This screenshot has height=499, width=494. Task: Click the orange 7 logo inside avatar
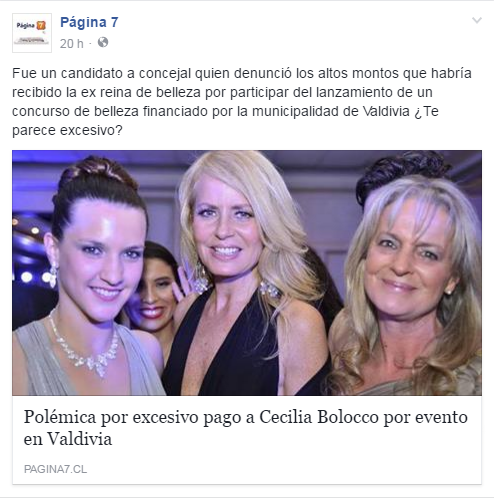[41, 26]
